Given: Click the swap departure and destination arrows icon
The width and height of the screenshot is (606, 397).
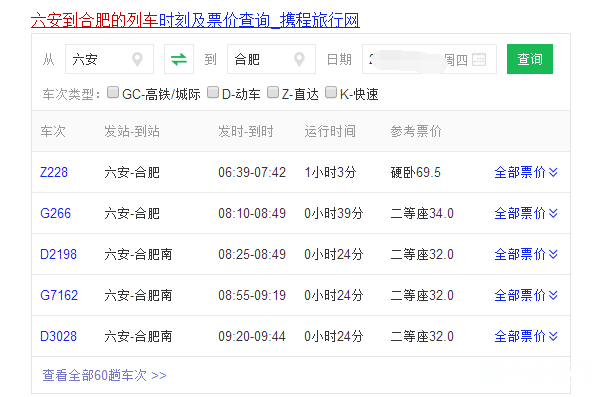Looking at the screenshot, I should coord(179,59).
